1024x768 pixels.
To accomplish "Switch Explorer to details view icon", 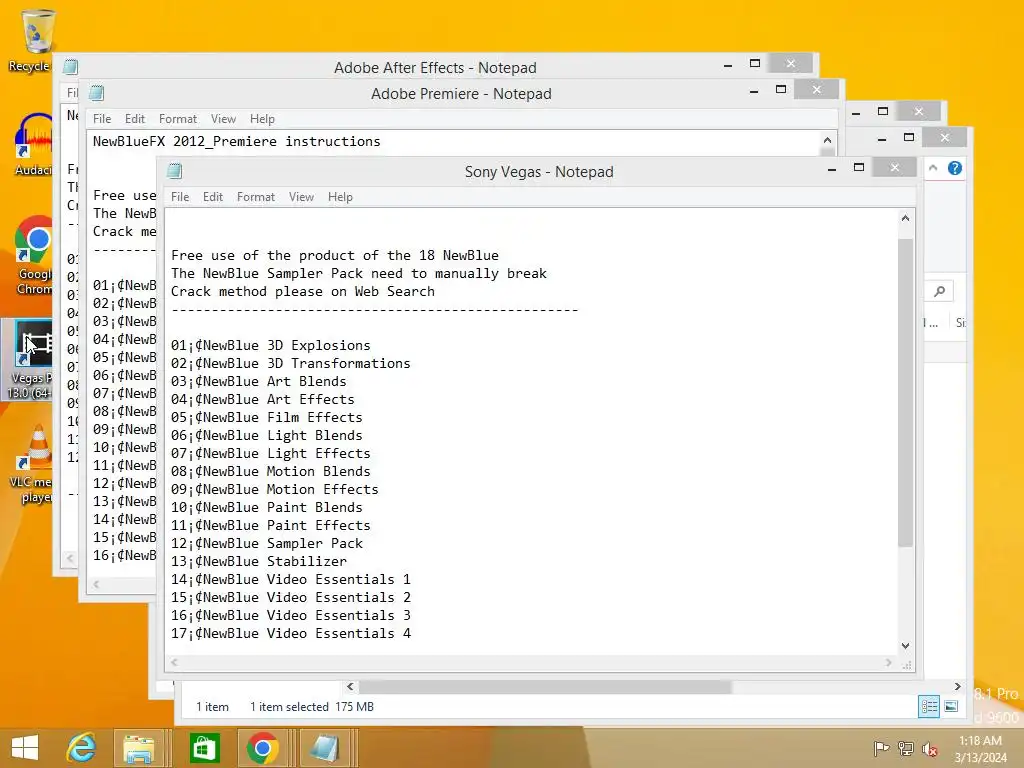I will tap(929, 706).
